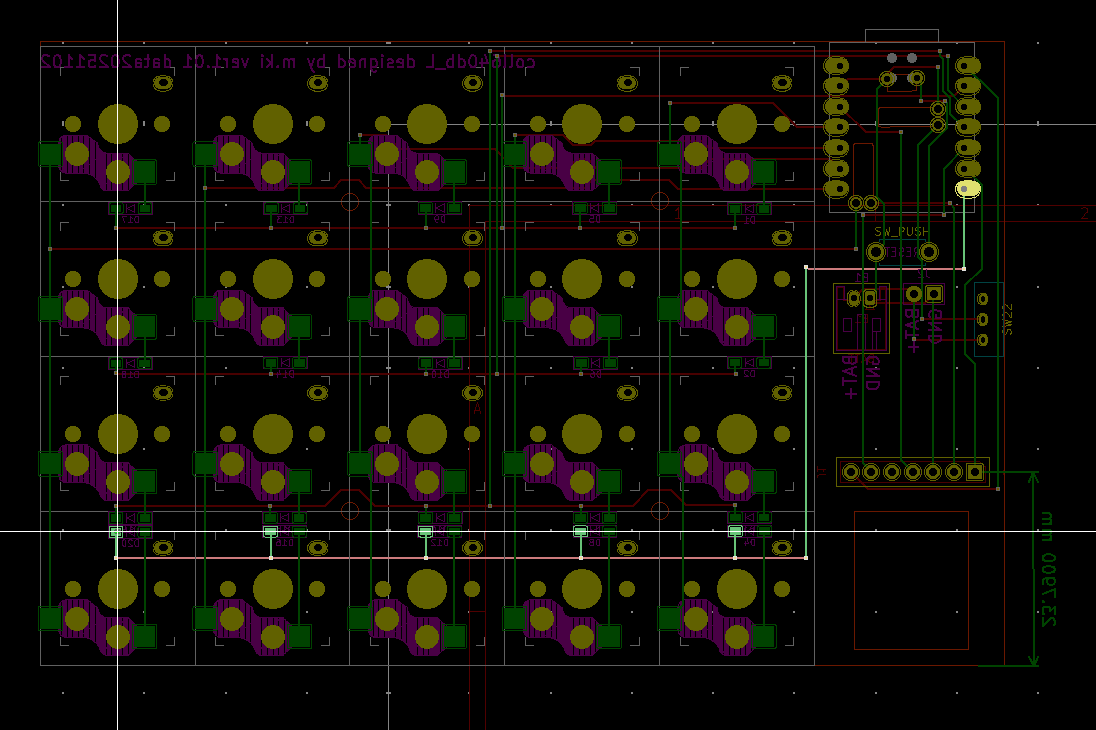
Task: Select diode D13 in the top row
Action: click(x=285, y=209)
